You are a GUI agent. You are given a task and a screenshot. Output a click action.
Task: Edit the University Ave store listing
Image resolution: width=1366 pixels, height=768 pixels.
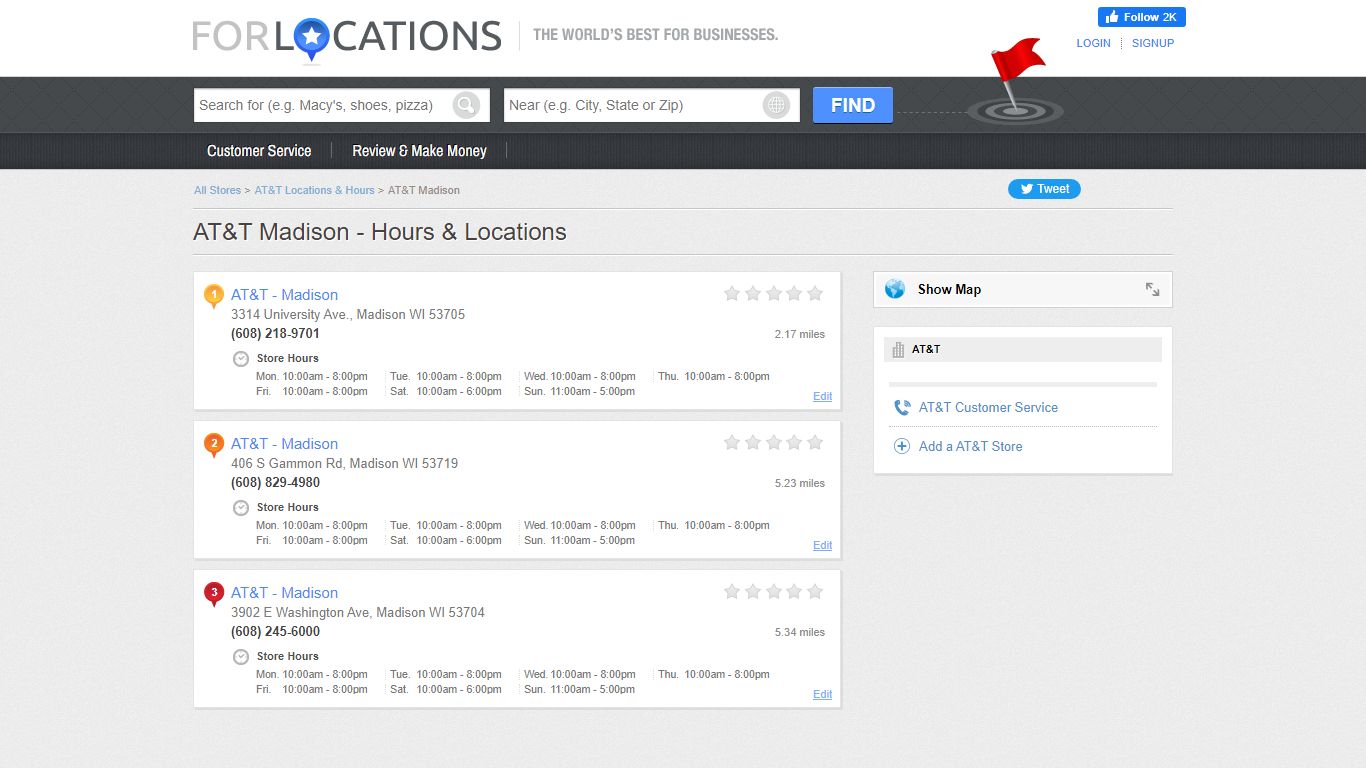coord(822,397)
